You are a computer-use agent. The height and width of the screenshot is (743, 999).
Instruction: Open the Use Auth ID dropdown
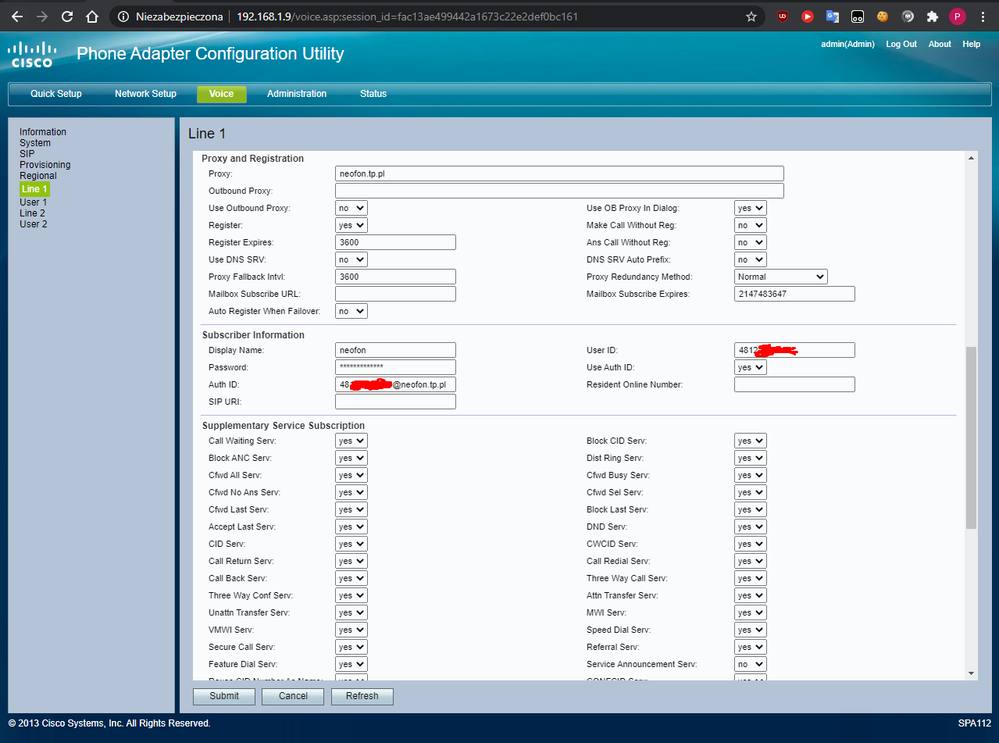pos(750,367)
